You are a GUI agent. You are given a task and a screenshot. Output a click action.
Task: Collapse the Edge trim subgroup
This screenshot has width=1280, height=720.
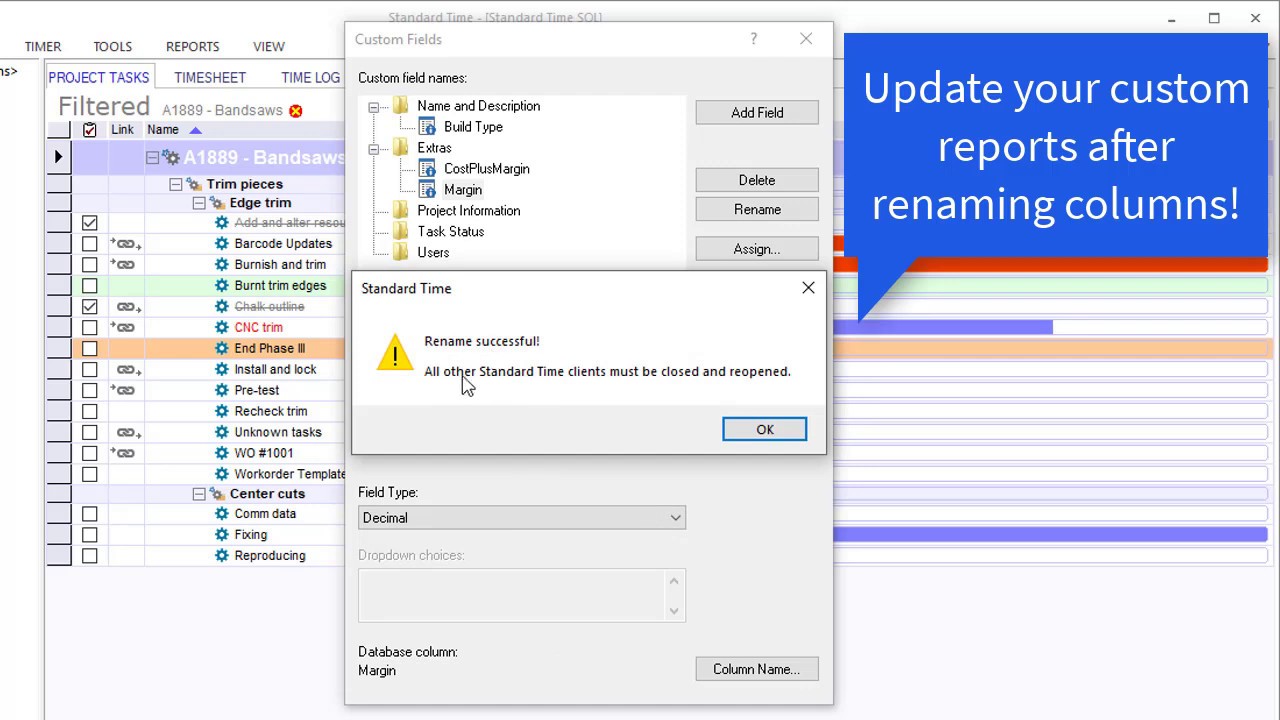pyautogui.click(x=199, y=203)
